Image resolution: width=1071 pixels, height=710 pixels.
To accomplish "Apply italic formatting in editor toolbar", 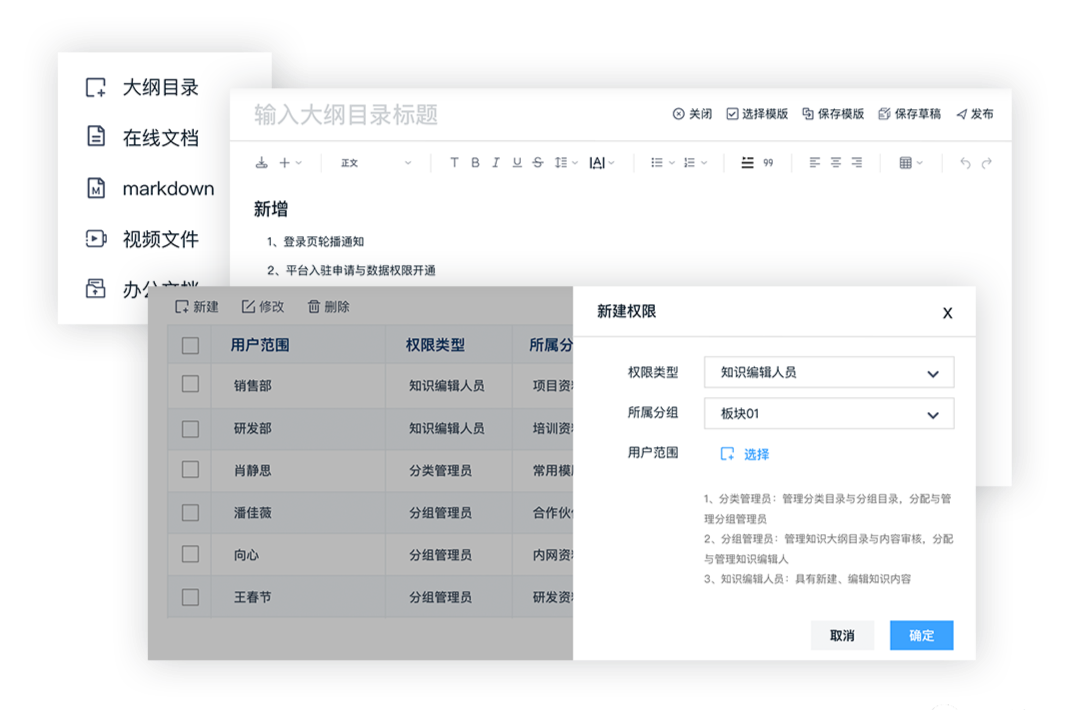I will point(495,163).
